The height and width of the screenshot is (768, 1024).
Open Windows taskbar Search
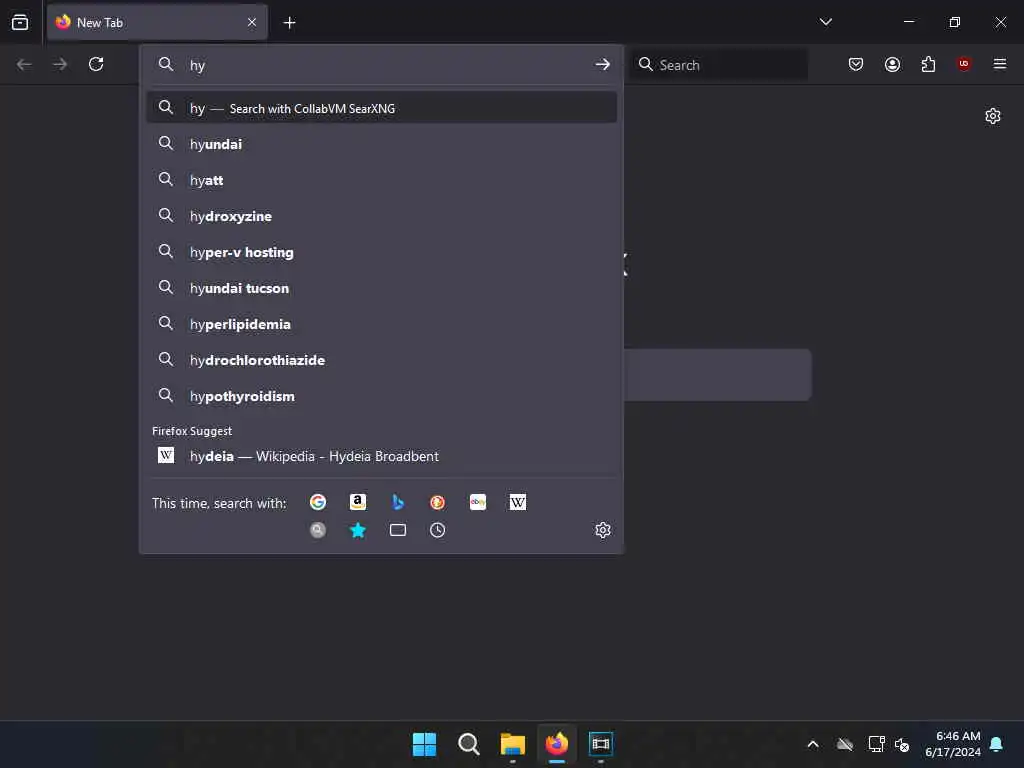[468, 744]
